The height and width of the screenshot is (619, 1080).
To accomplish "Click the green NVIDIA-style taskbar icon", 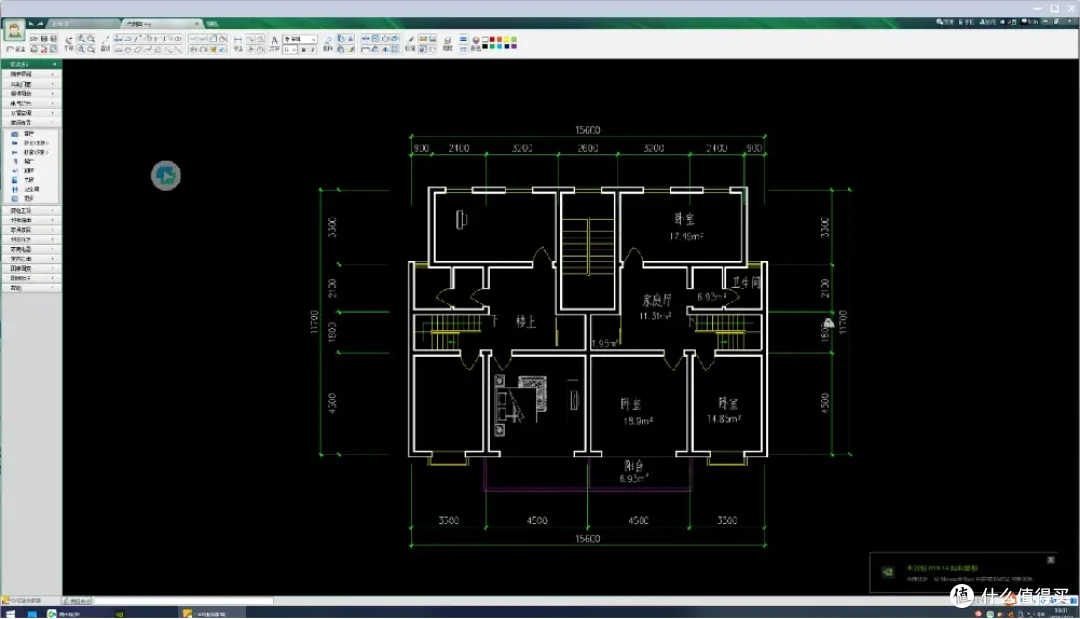I will coord(119,613).
